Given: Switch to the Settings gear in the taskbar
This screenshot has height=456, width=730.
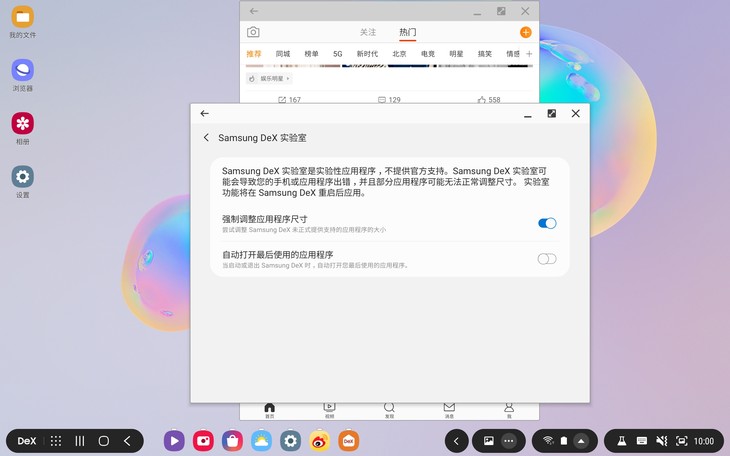Looking at the screenshot, I should (x=291, y=441).
